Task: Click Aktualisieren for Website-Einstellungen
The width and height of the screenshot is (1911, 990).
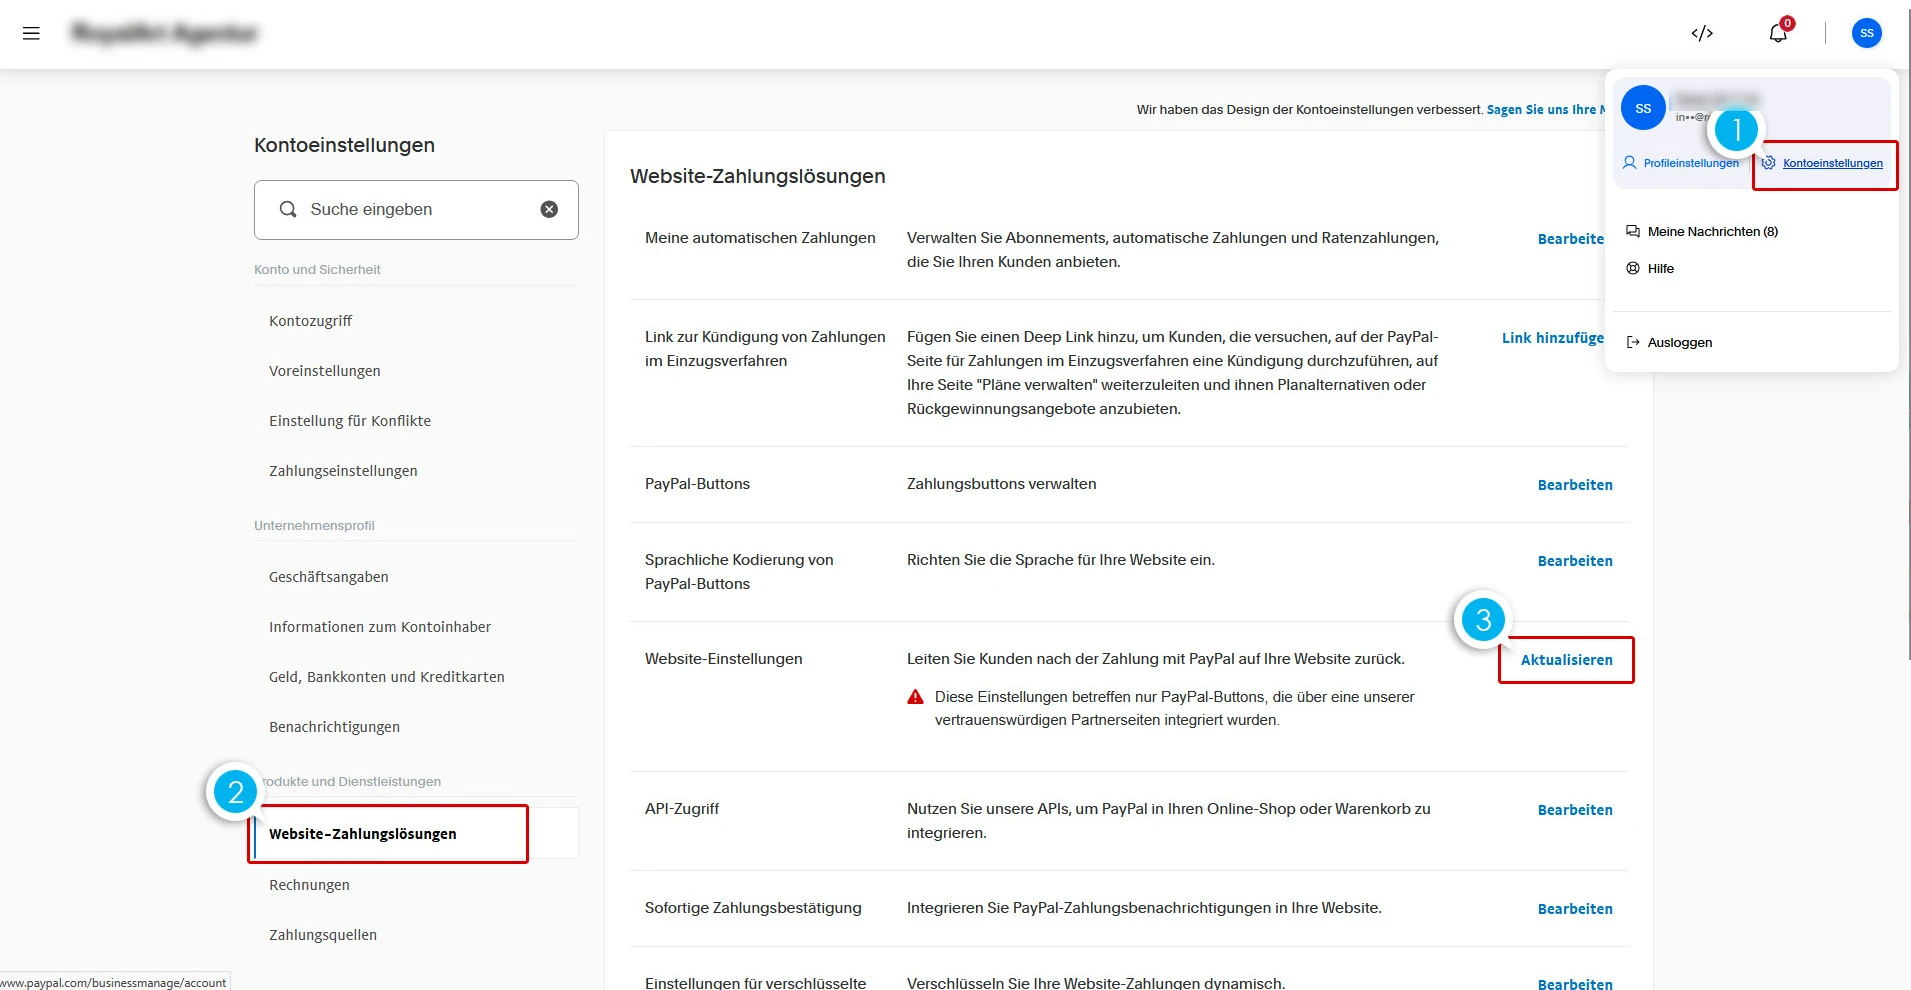Action: click(x=1566, y=660)
